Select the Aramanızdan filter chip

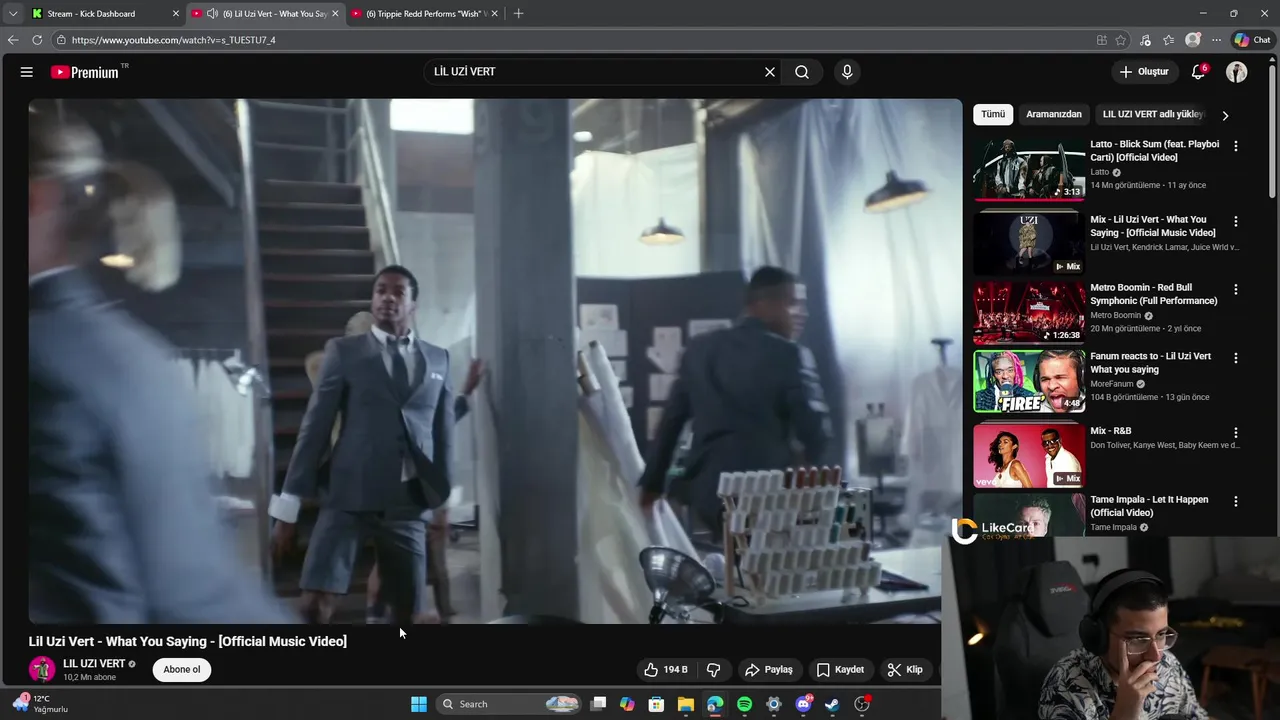coord(1054,114)
